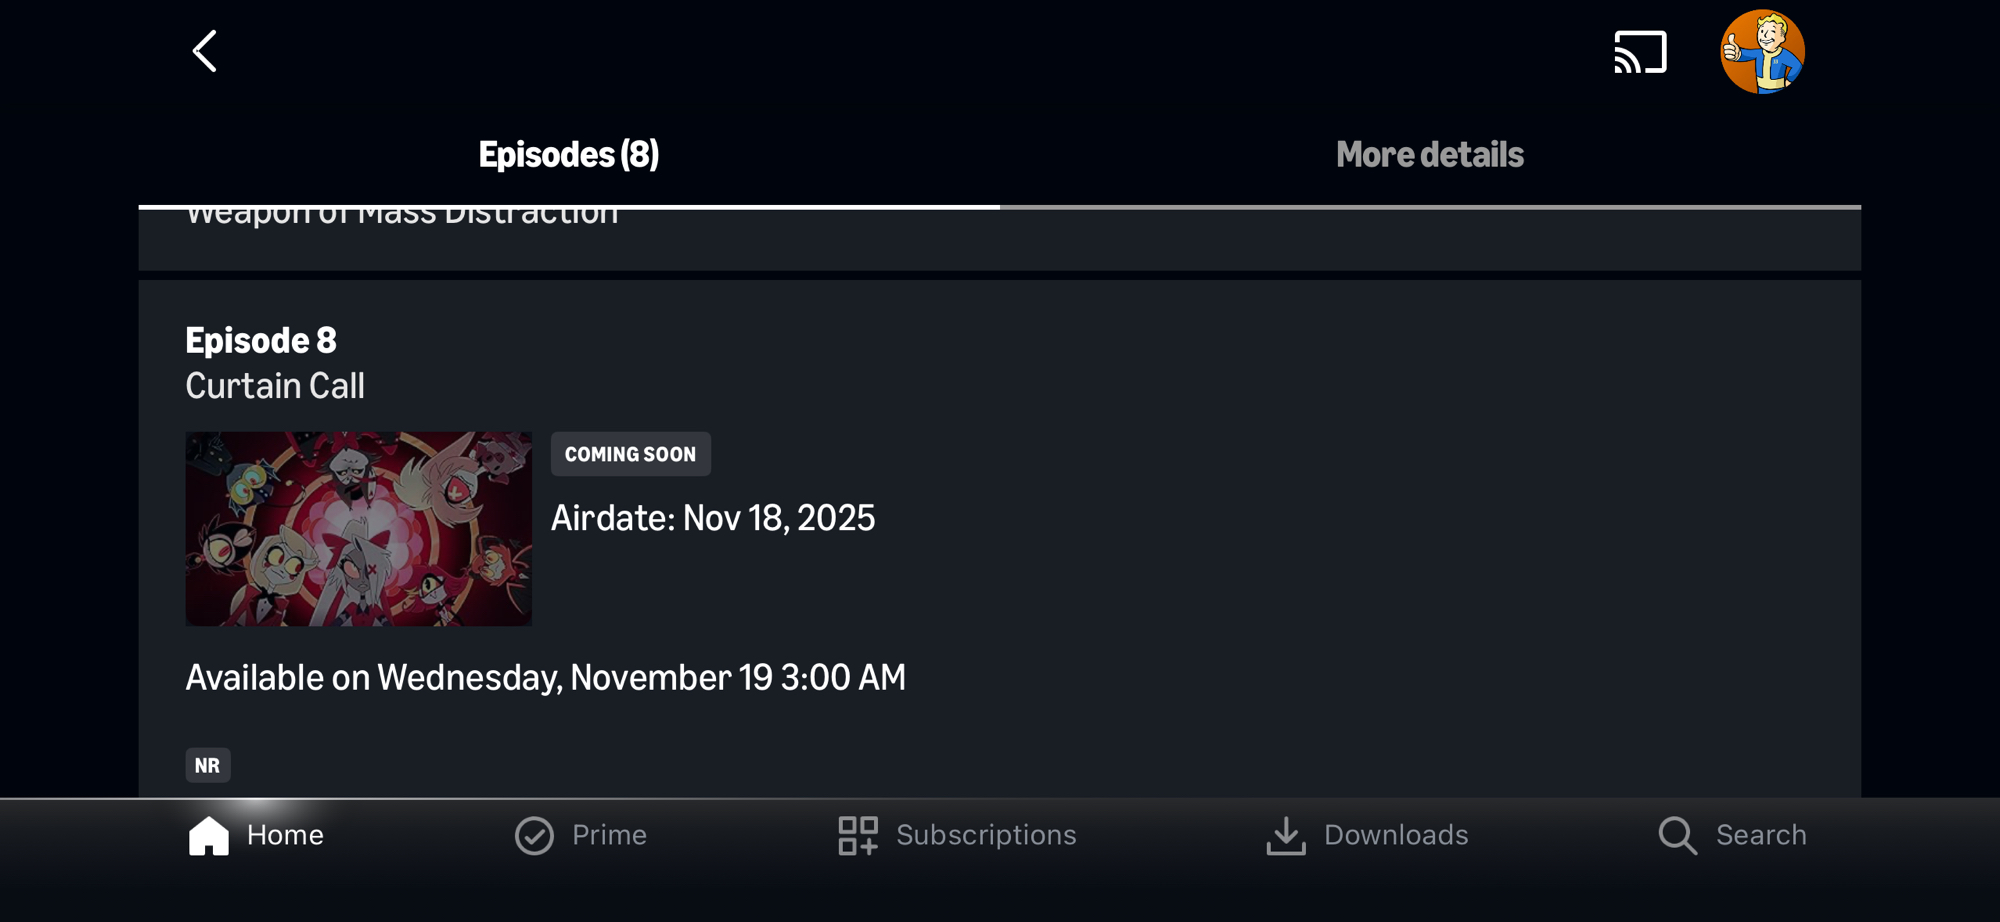2000x922 pixels.
Task: Tap the Prime checkmark icon
Action: [x=534, y=835]
